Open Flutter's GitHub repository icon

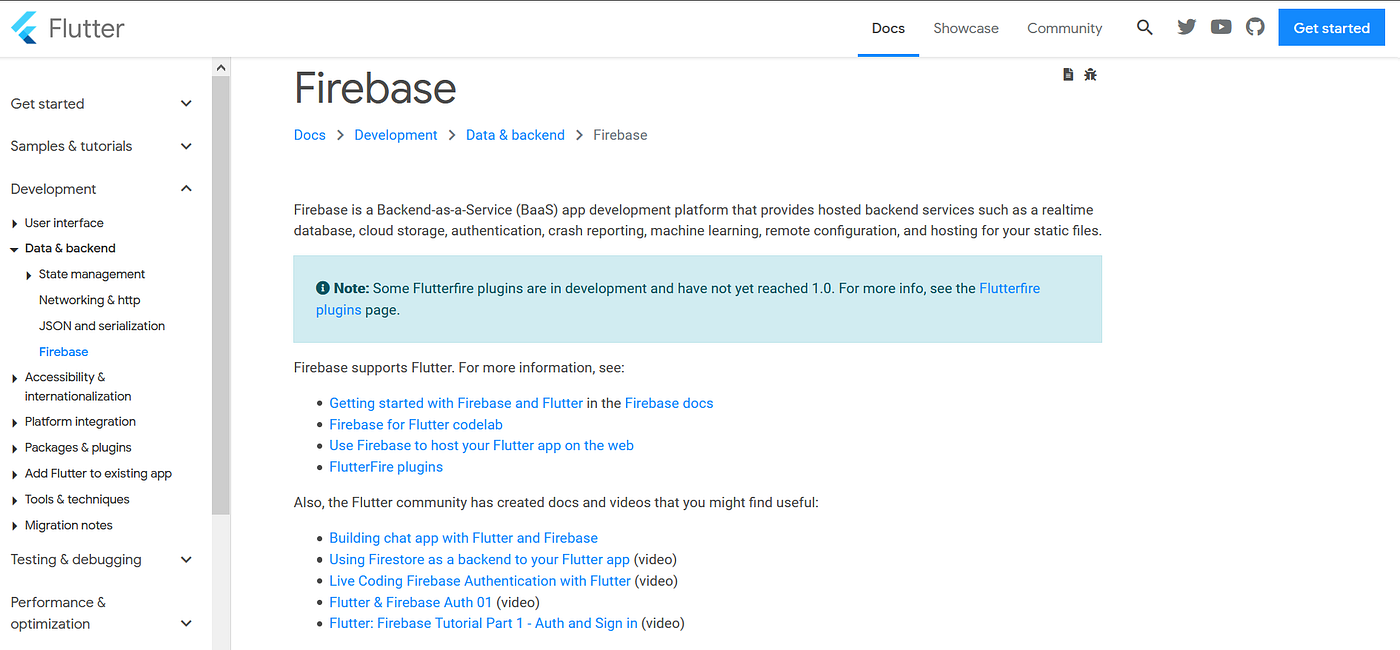(1255, 27)
